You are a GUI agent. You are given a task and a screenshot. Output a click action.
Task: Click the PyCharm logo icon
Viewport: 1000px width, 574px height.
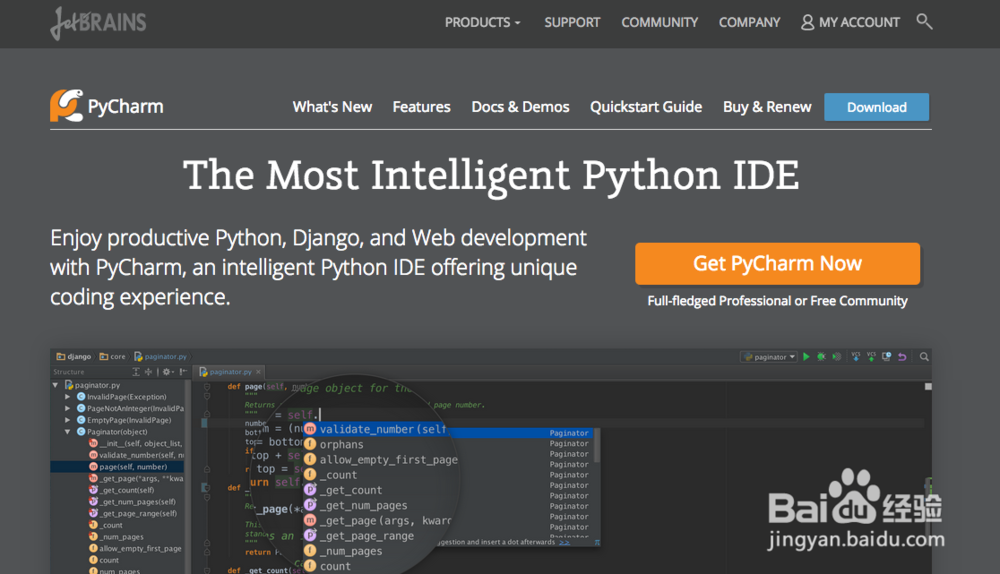point(66,106)
